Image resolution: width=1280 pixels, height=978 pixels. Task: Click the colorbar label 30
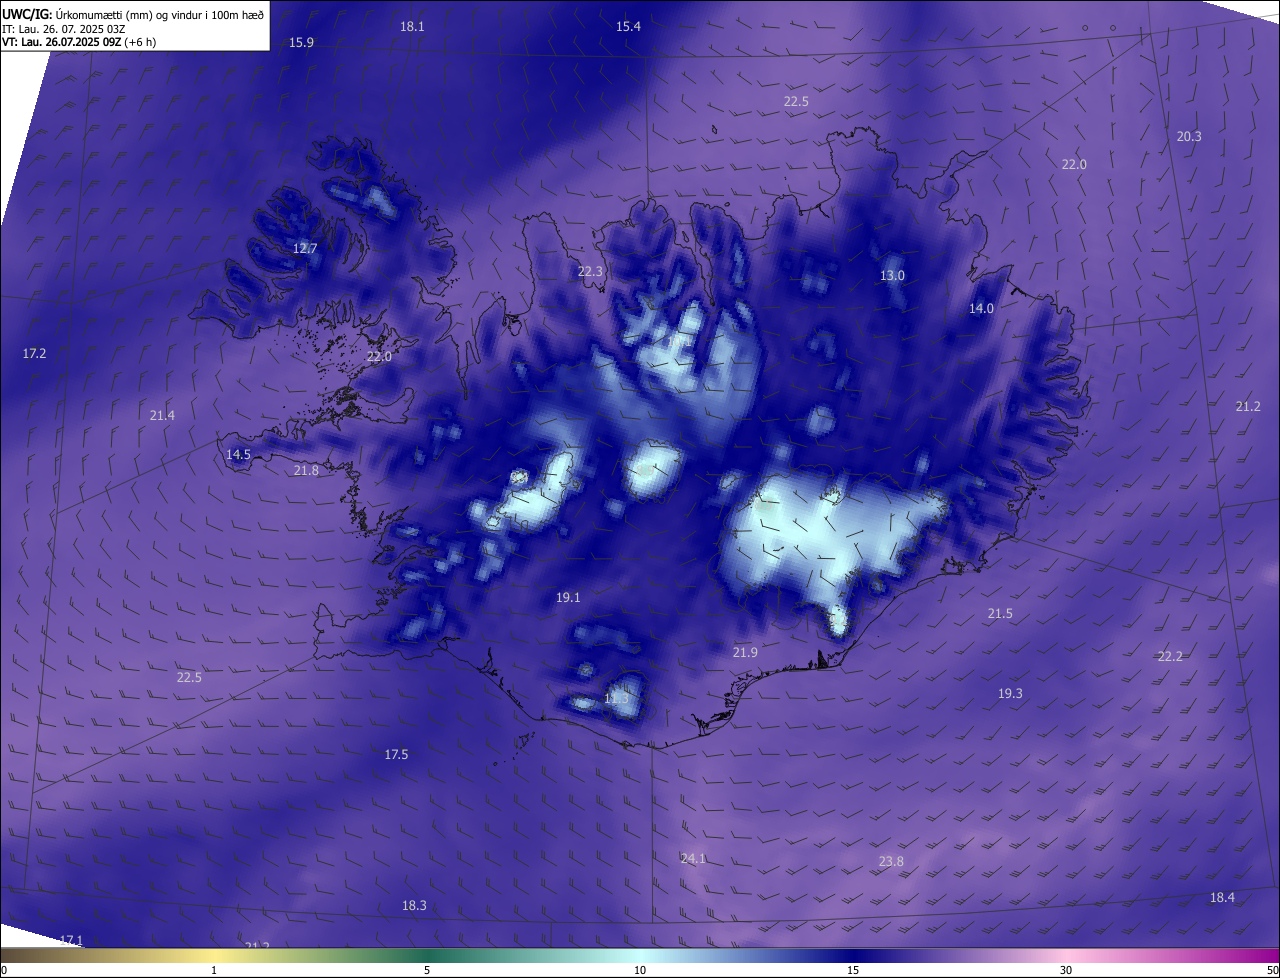click(1066, 970)
